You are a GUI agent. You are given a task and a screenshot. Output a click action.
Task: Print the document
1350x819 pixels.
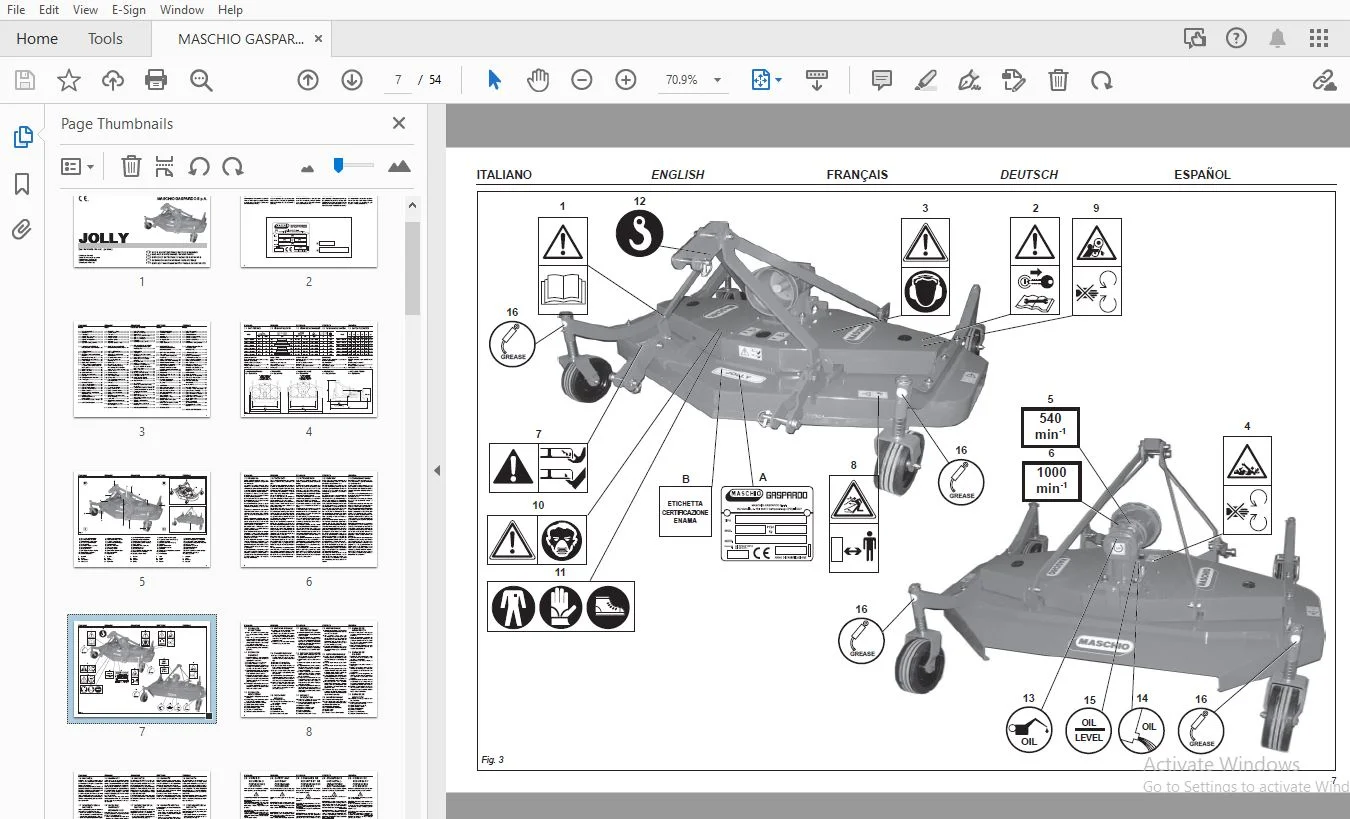156,80
